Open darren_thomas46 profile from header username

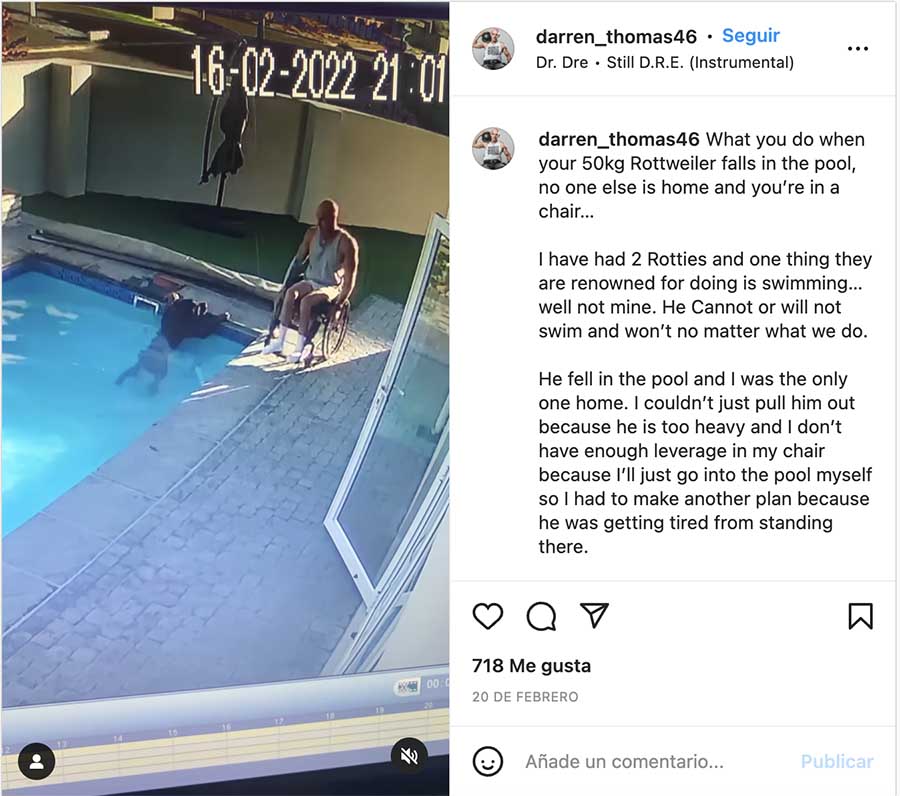pyautogui.click(x=616, y=37)
